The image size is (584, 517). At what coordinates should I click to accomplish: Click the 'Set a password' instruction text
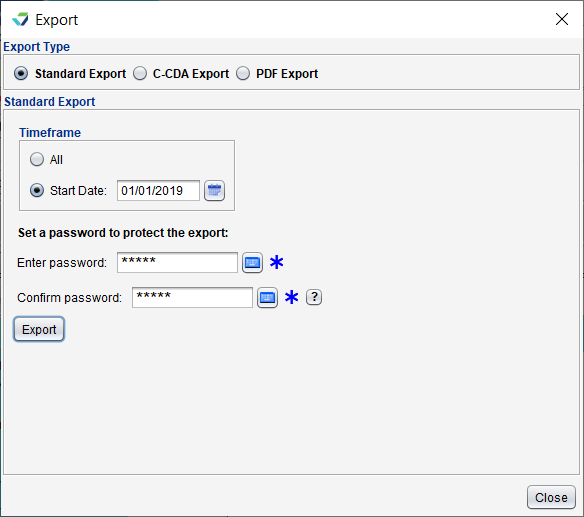point(123,233)
